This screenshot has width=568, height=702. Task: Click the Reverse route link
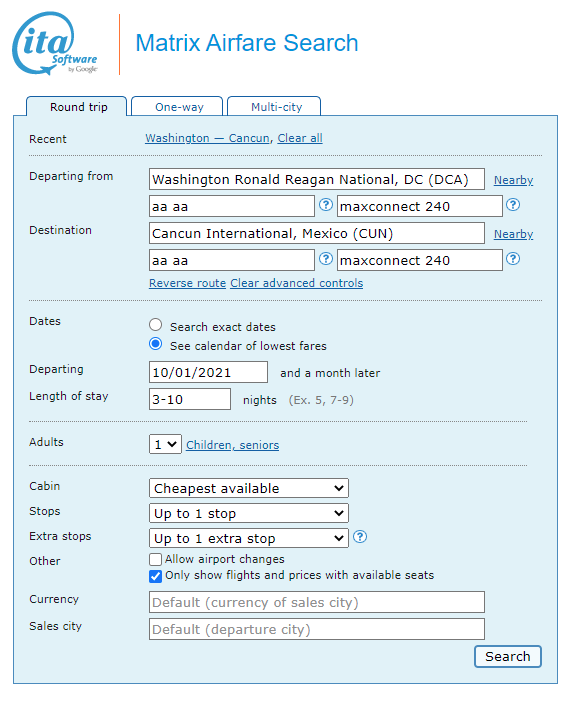pyautogui.click(x=188, y=283)
